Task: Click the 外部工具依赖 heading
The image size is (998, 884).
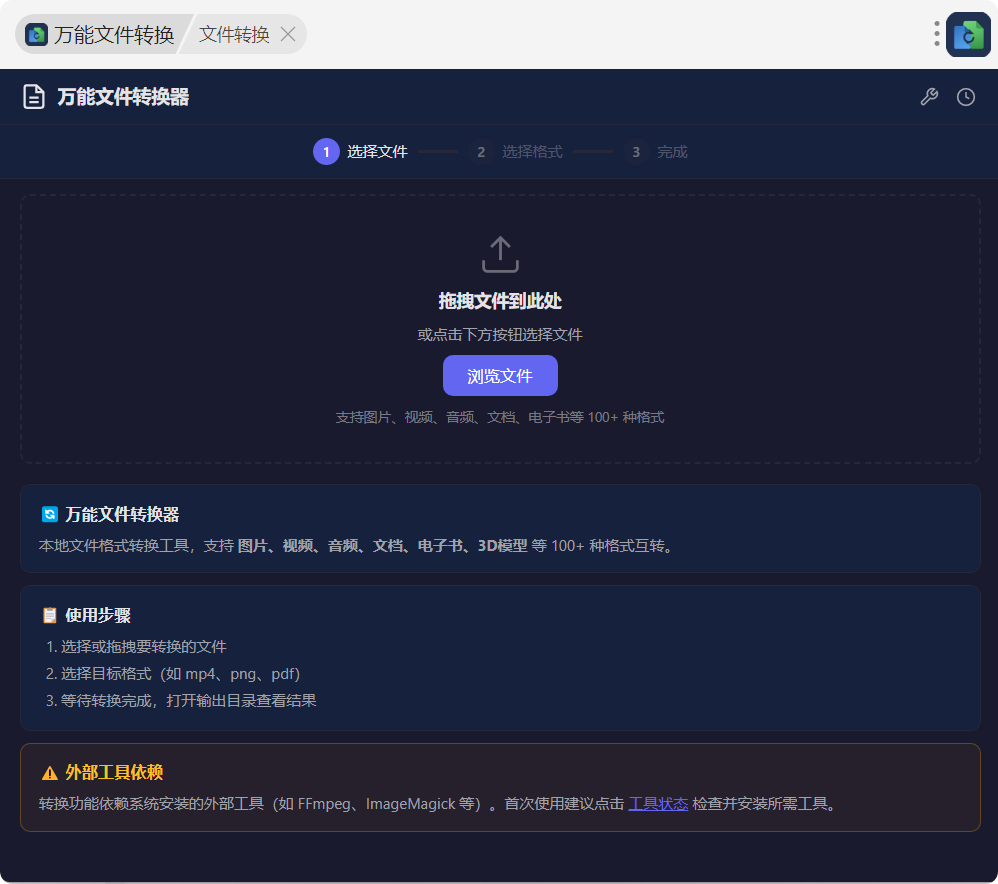Action: 115,773
